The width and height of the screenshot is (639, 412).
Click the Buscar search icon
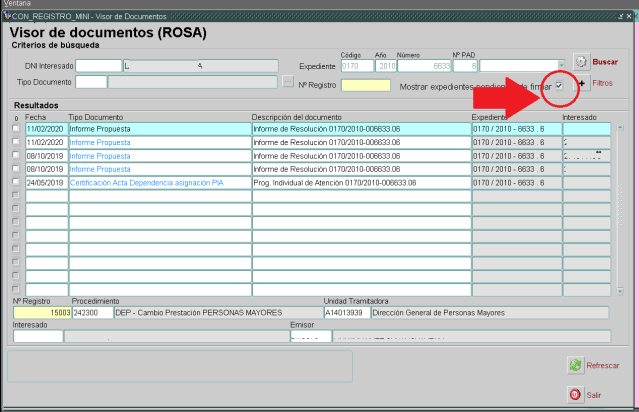click(x=581, y=62)
